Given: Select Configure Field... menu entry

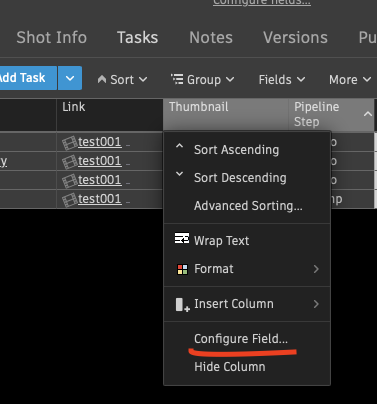Looking at the screenshot, I should (x=241, y=339).
